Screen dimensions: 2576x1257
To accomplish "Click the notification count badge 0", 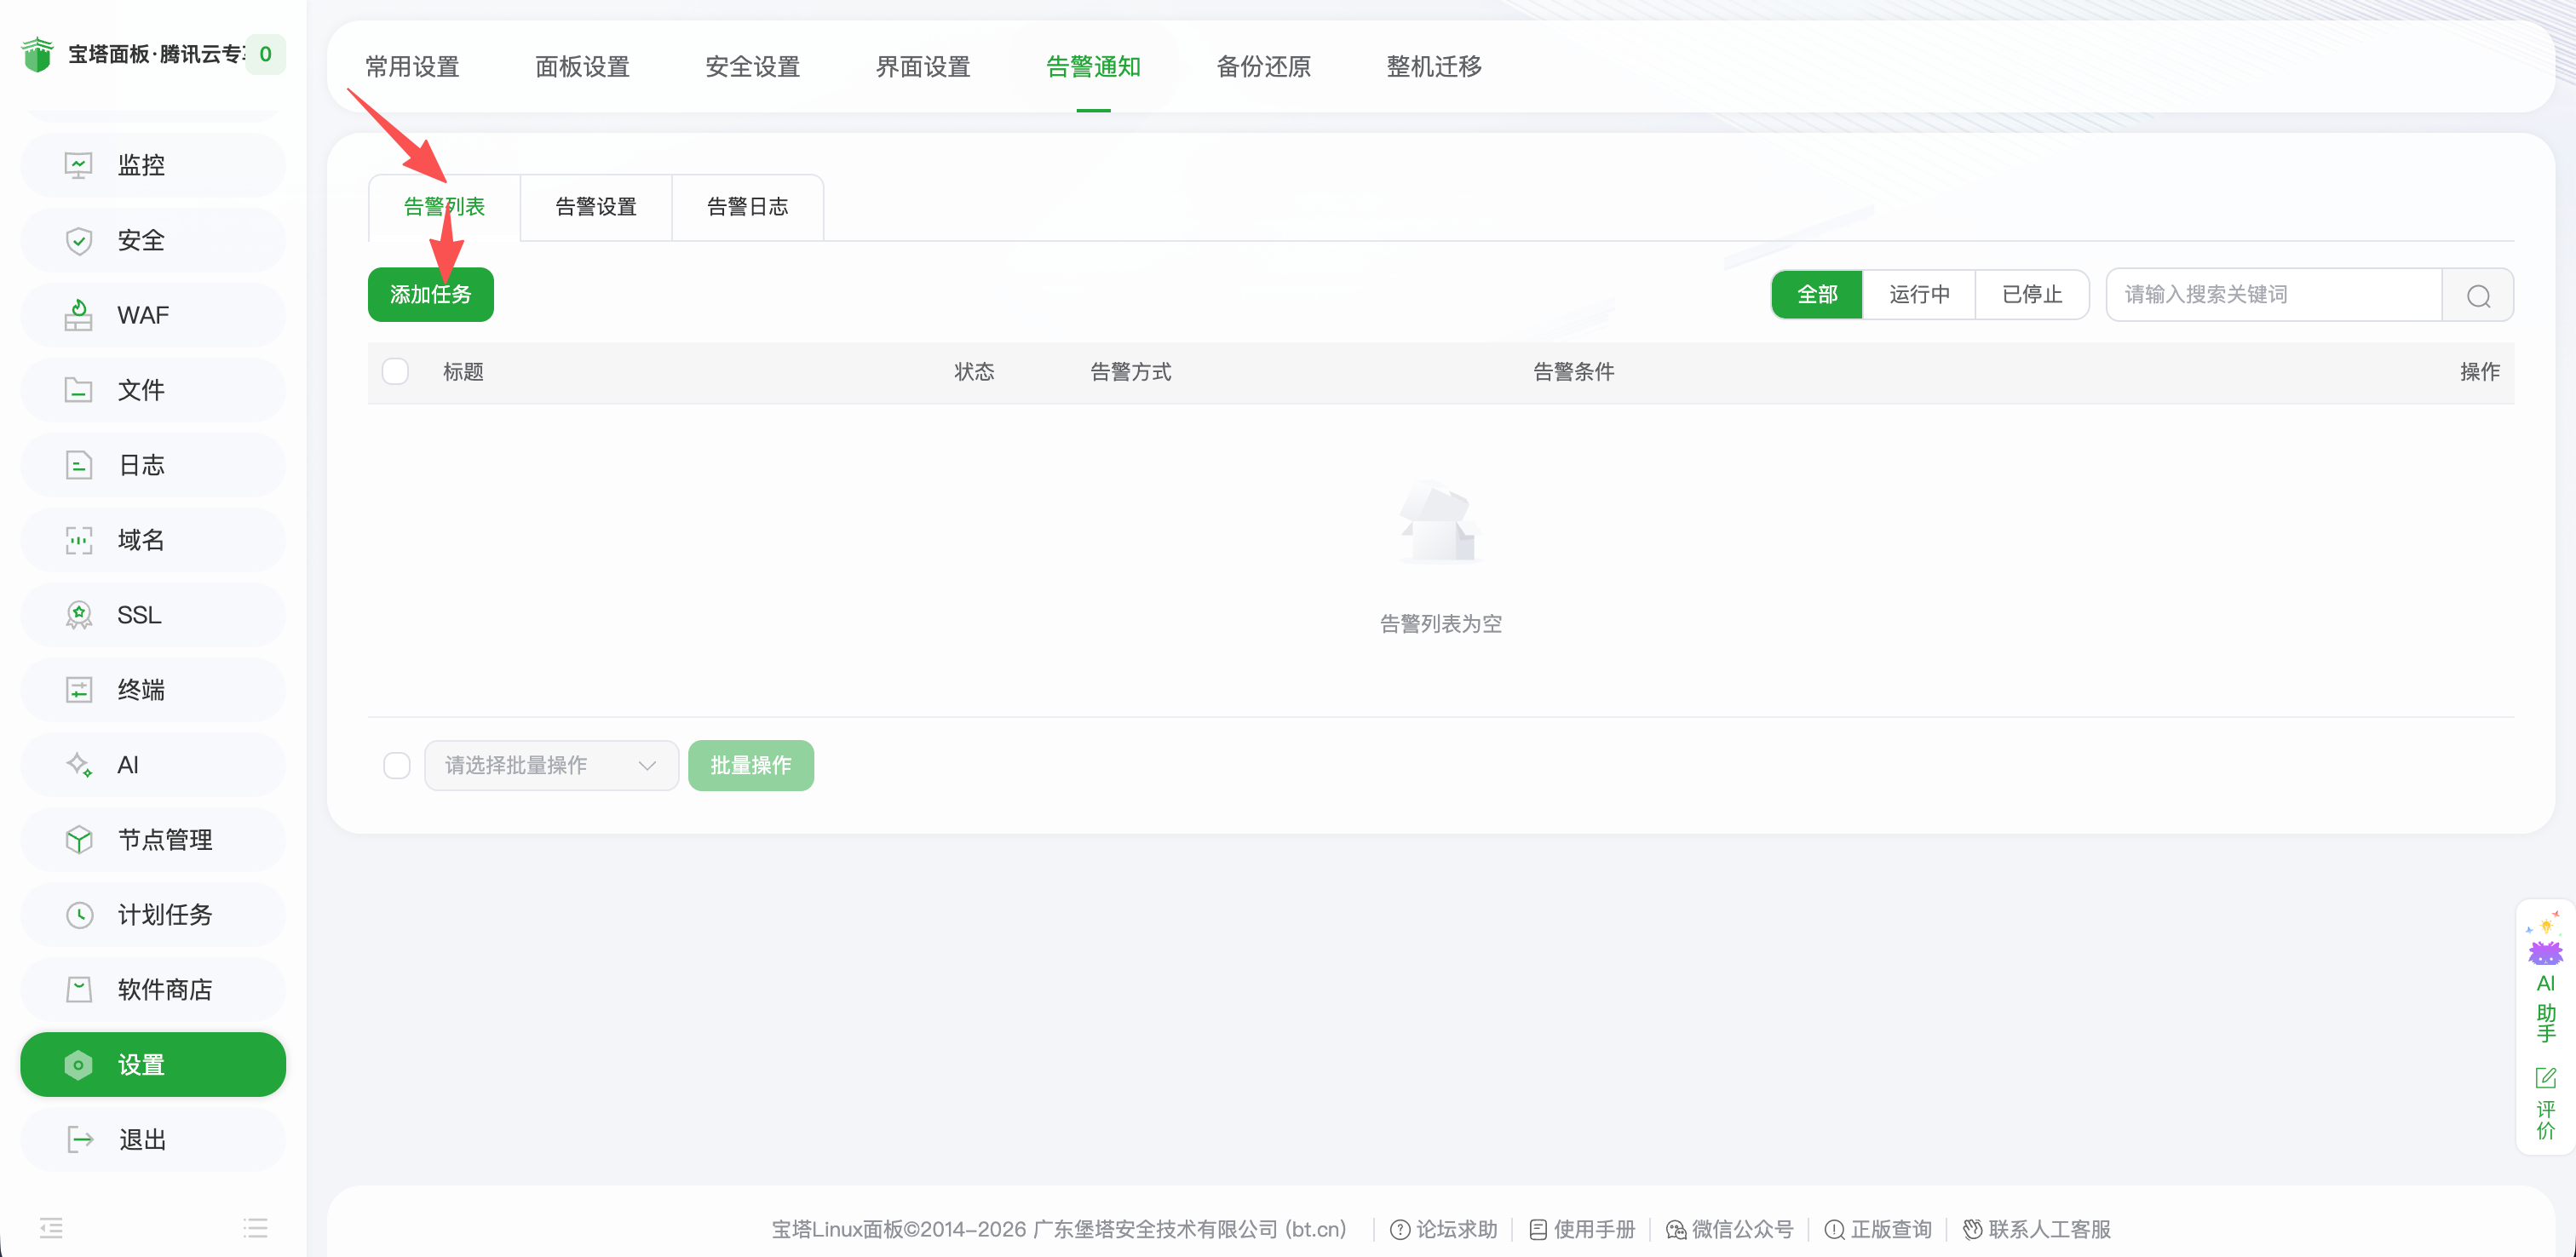I will click(x=265, y=54).
